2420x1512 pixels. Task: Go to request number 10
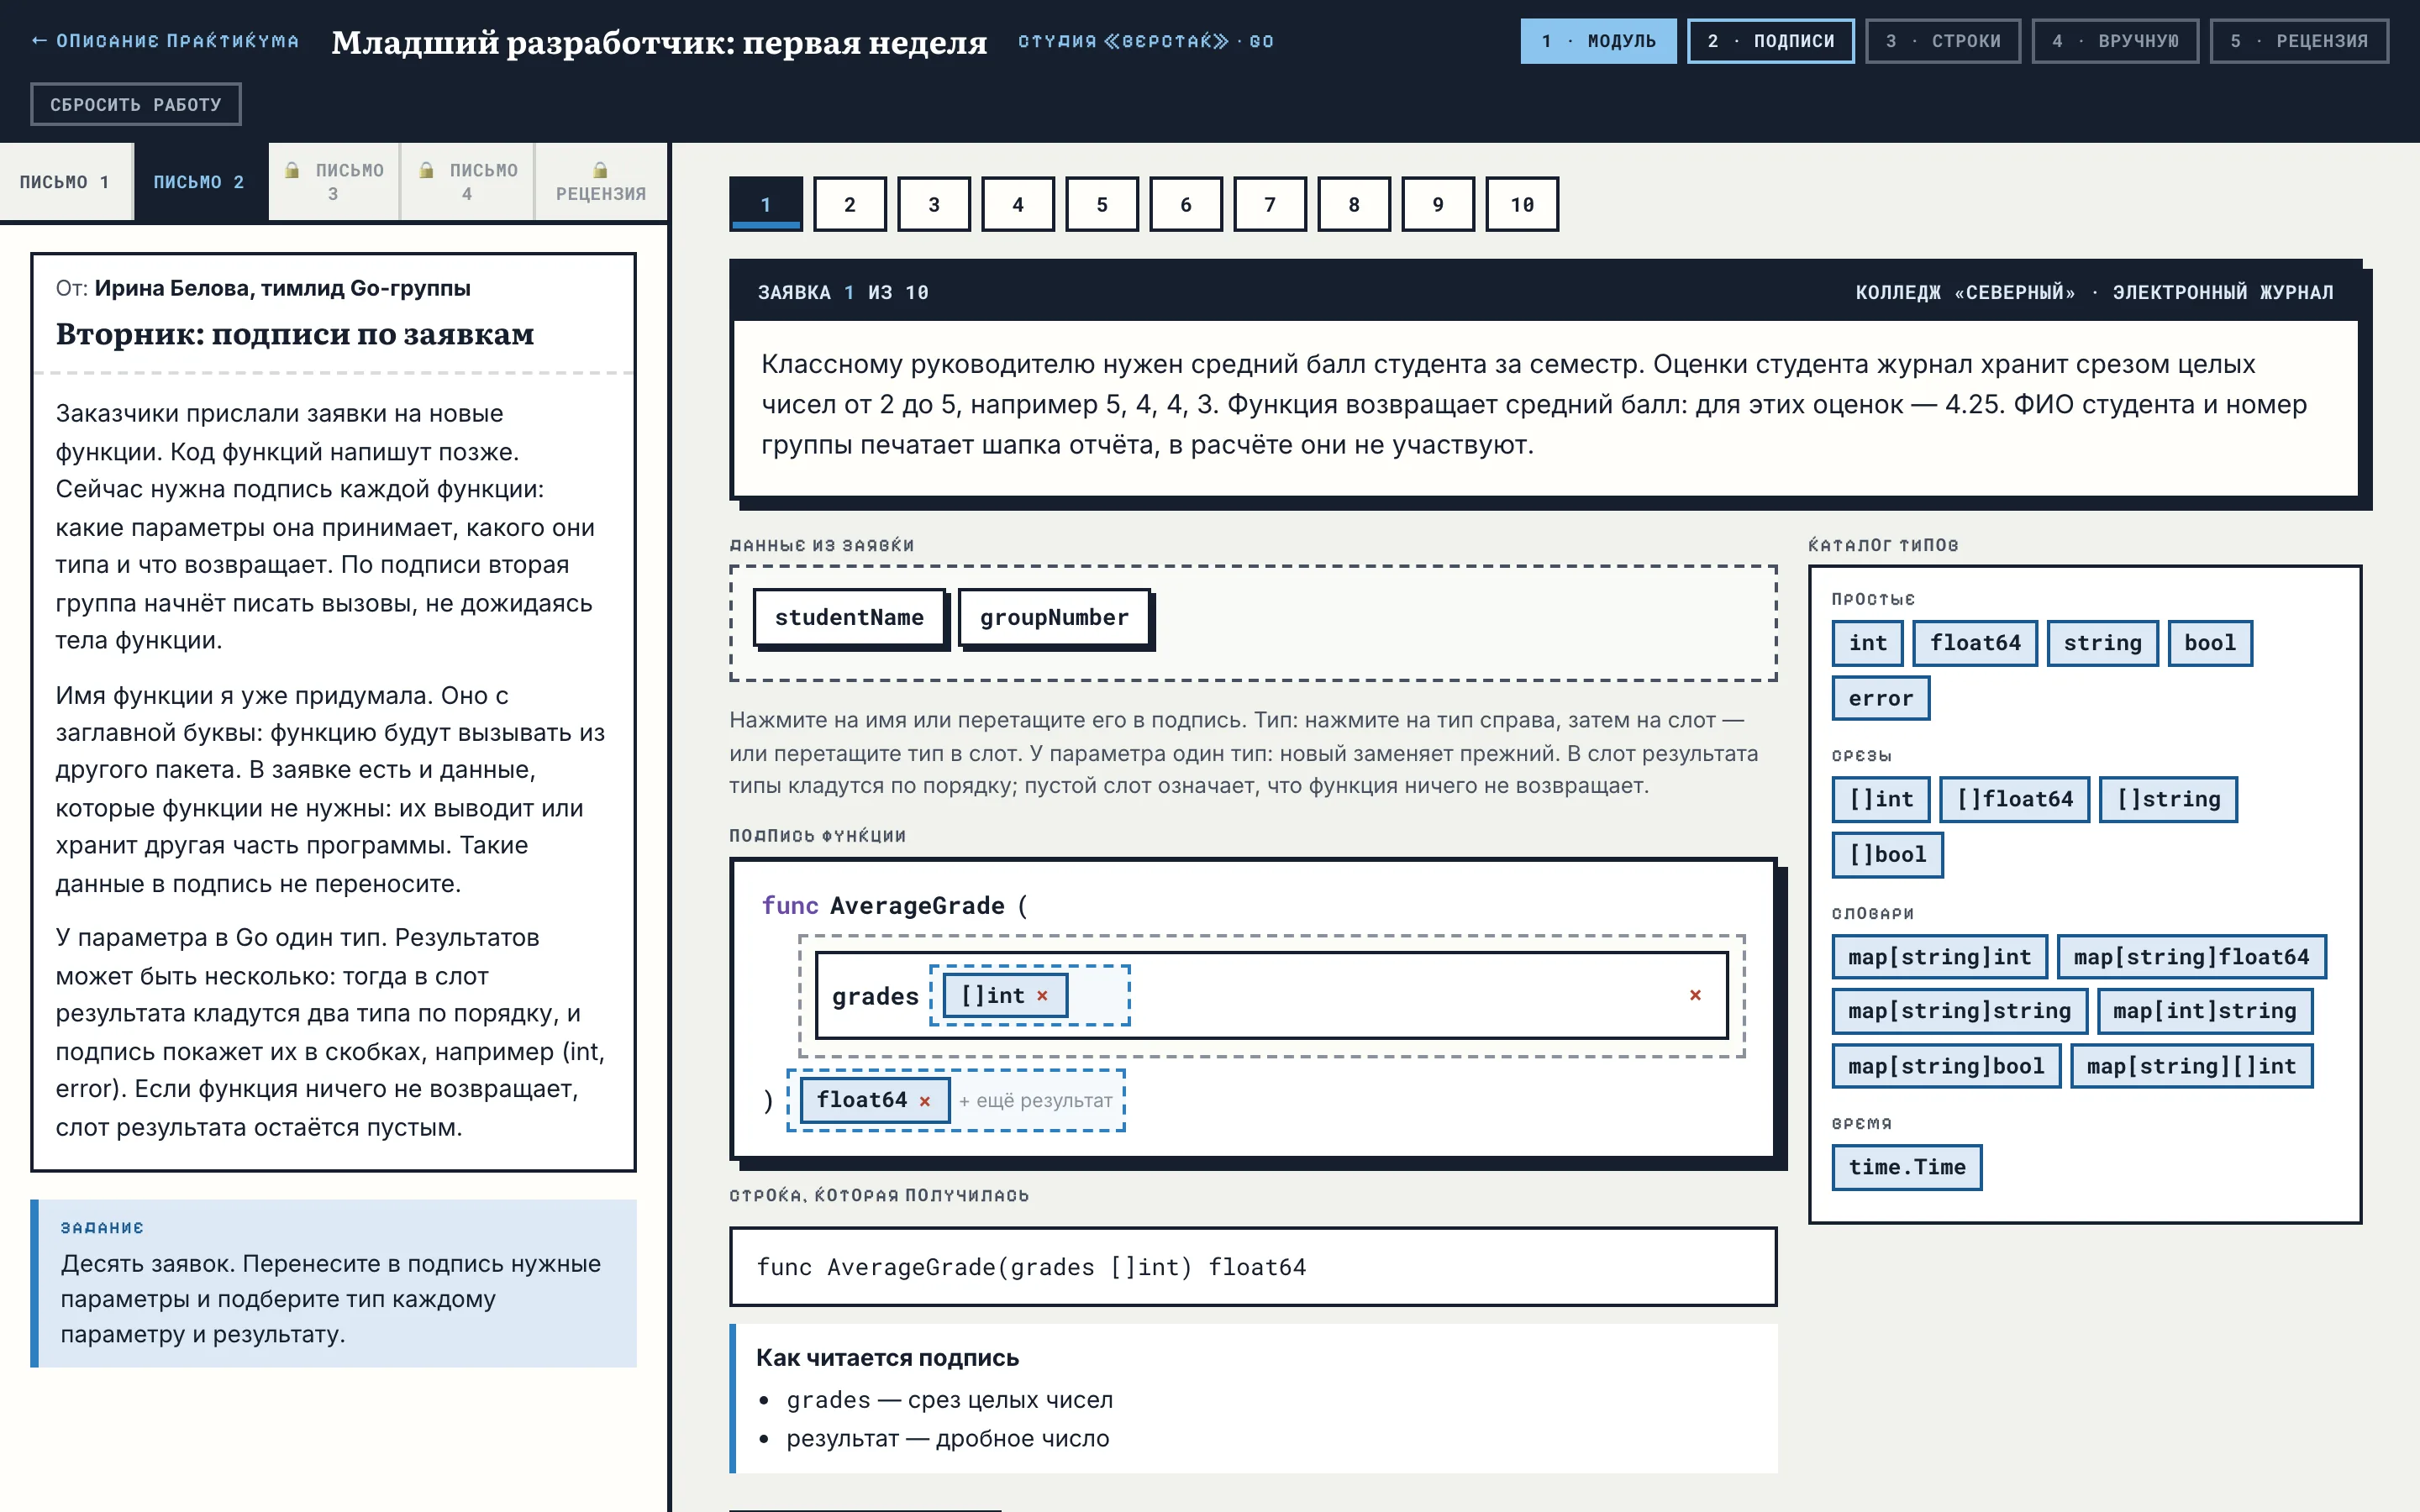[1522, 205]
